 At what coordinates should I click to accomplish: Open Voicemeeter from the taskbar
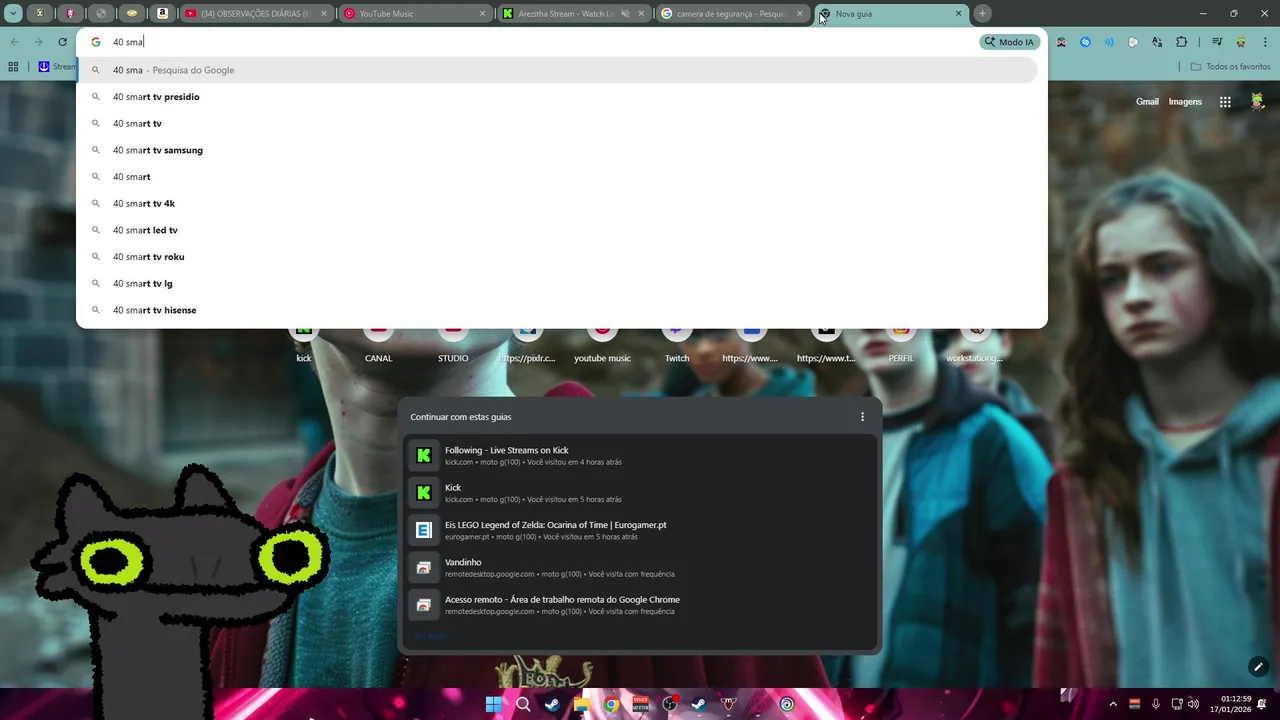(x=640, y=704)
